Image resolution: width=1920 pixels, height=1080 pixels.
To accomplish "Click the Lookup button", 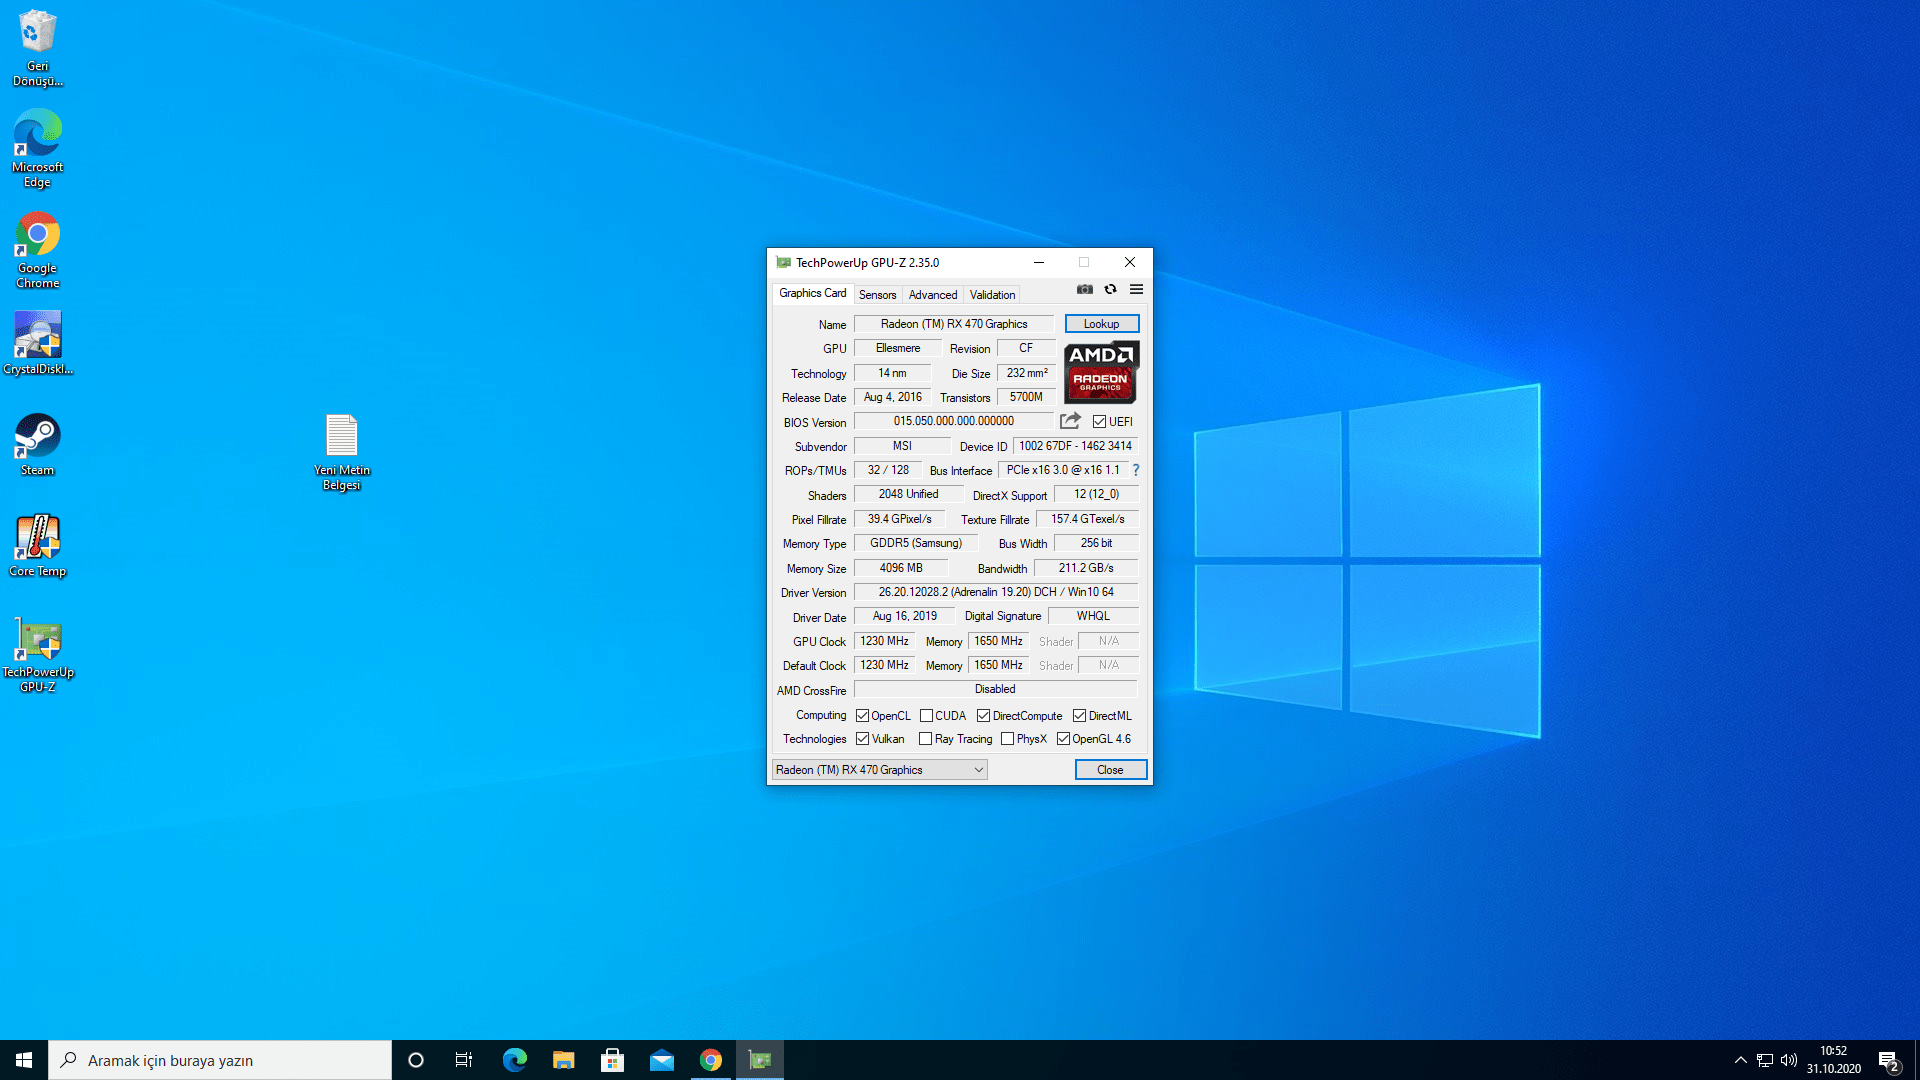I will (1101, 324).
